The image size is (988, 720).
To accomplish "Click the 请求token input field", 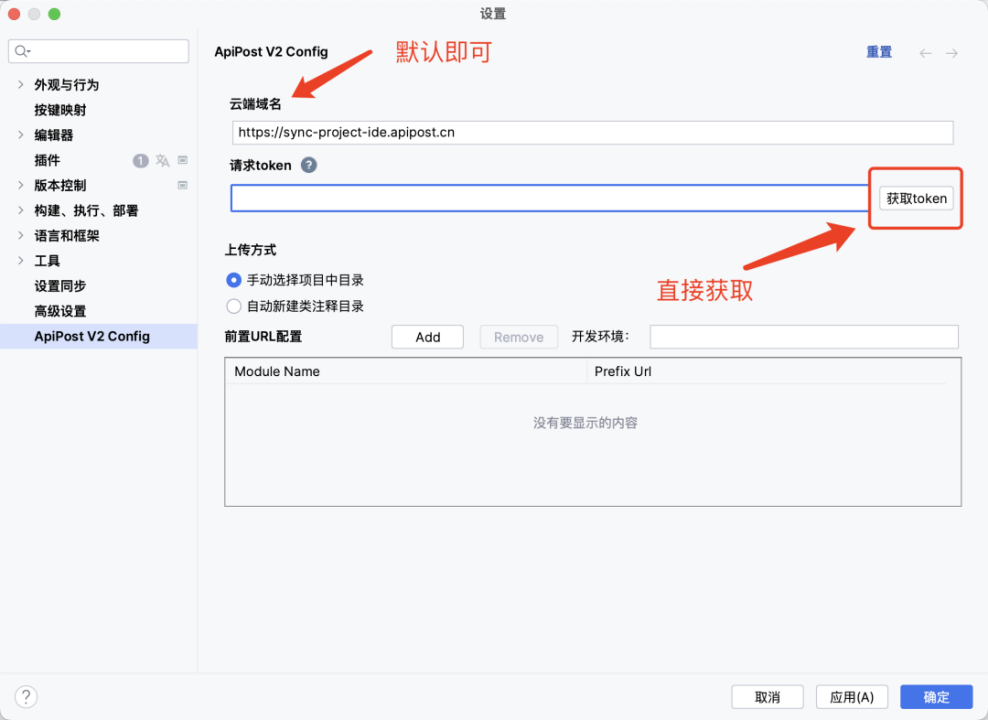I will [550, 198].
